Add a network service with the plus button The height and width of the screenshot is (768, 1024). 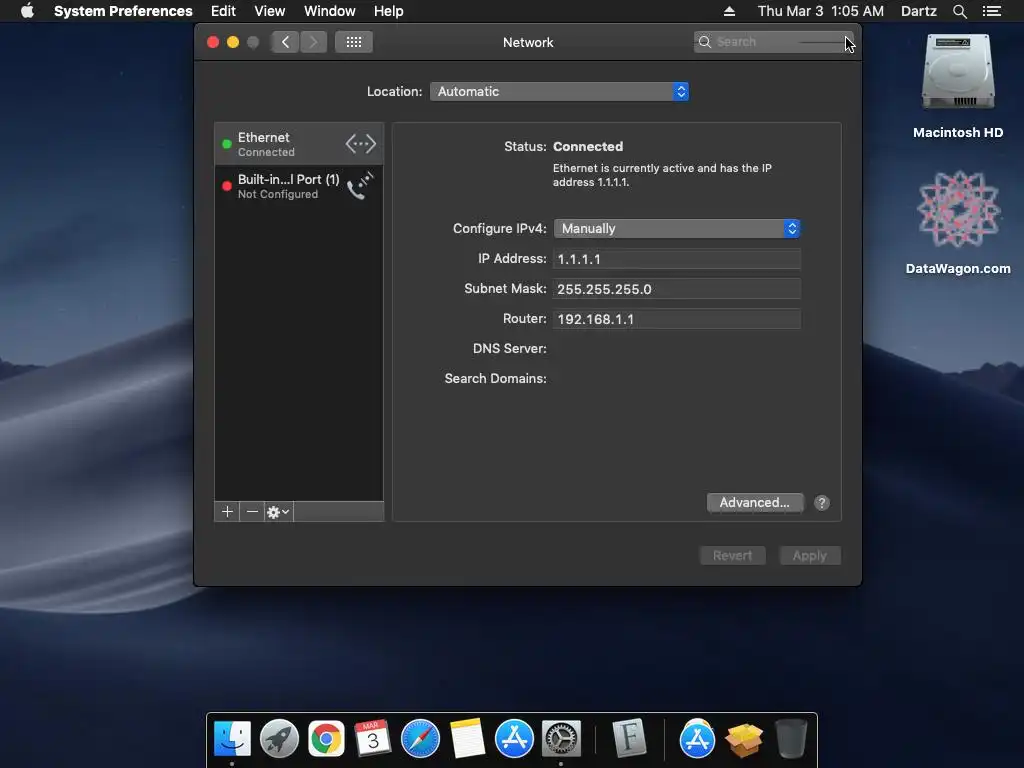227,512
